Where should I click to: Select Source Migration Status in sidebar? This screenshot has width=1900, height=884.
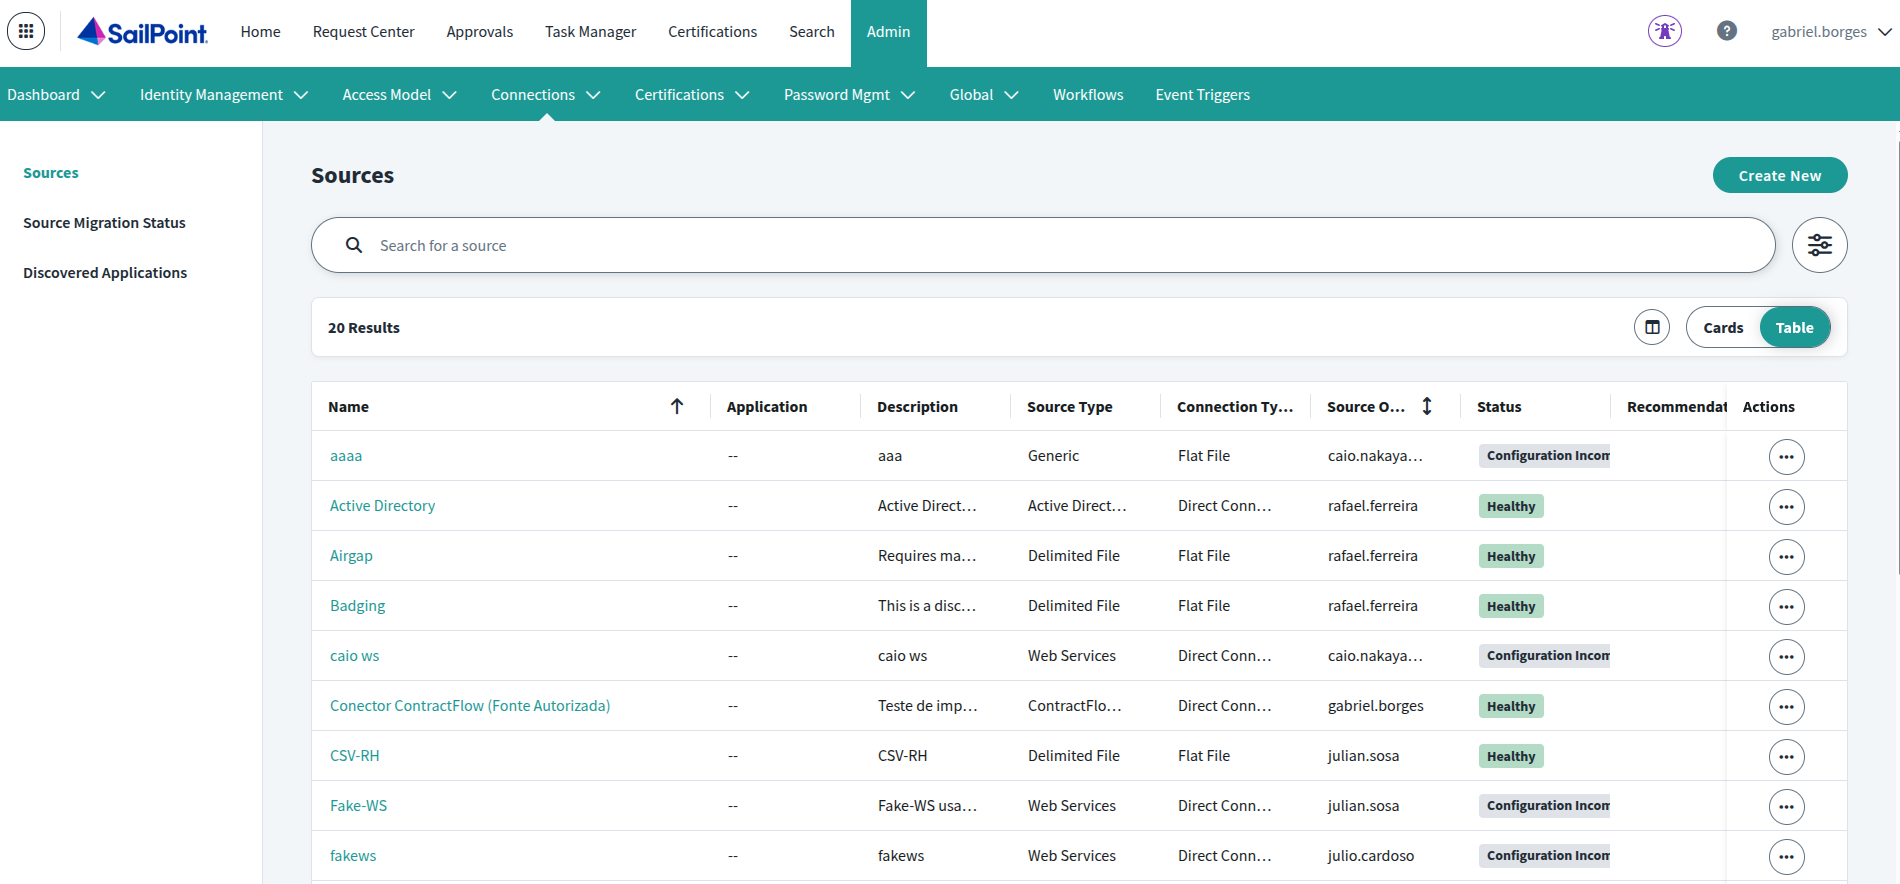(104, 223)
